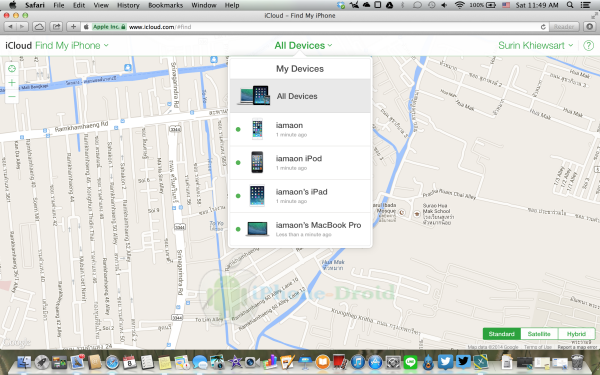
Task: Click the Share toolbar button
Action: click(56, 26)
